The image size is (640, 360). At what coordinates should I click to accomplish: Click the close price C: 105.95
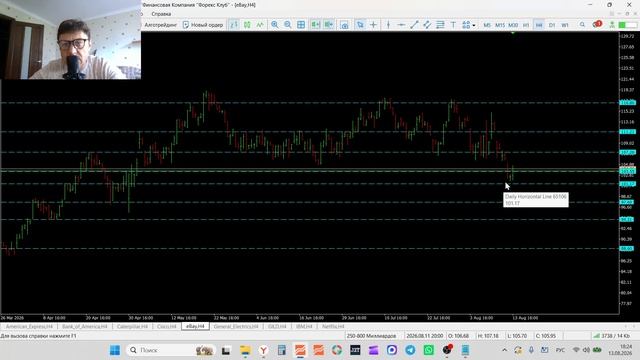(x=546, y=336)
